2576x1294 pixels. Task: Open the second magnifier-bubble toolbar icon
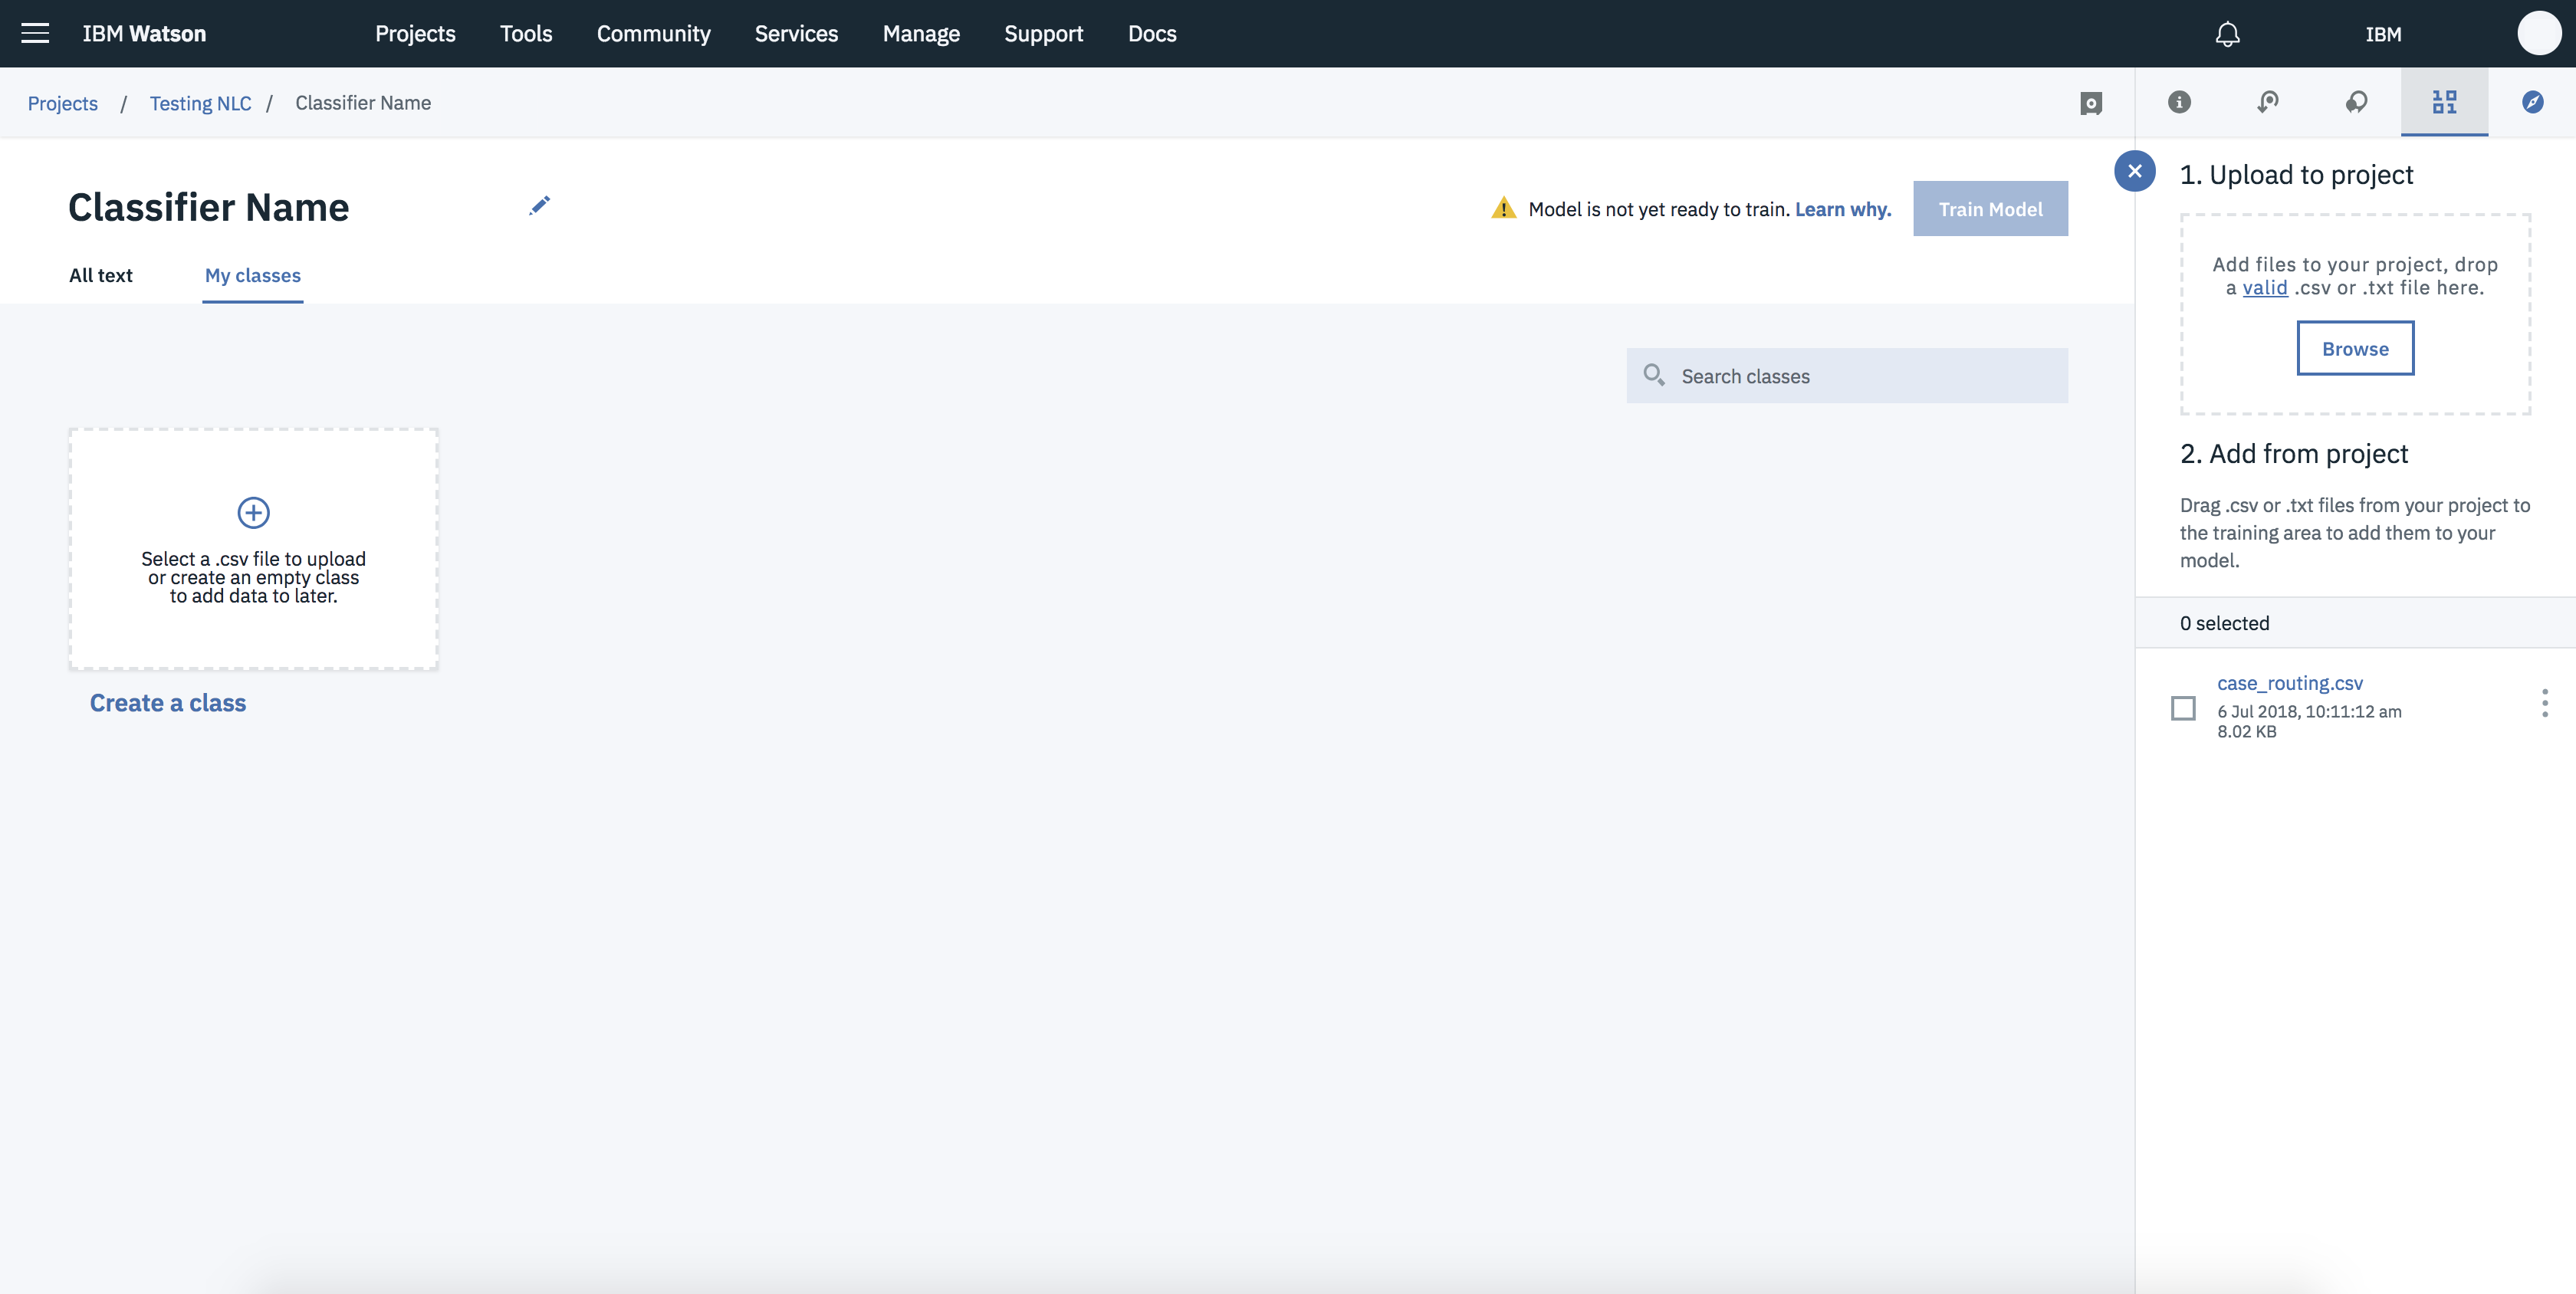coord(2268,102)
